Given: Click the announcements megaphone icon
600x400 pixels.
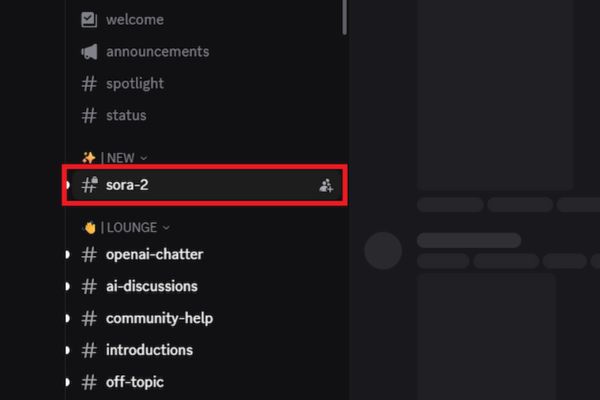Looking at the screenshot, I should 89,51.
